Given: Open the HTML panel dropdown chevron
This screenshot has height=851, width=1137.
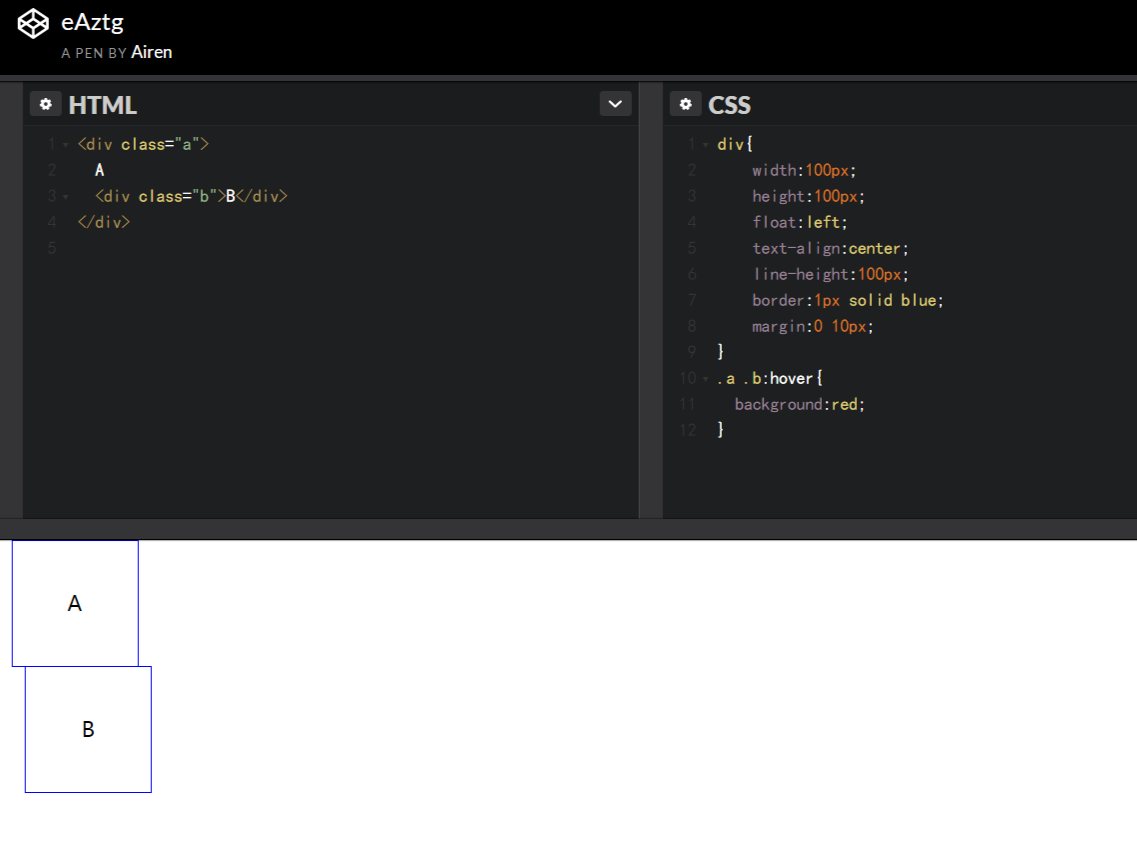Looking at the screenshot, I should [614, 104].
